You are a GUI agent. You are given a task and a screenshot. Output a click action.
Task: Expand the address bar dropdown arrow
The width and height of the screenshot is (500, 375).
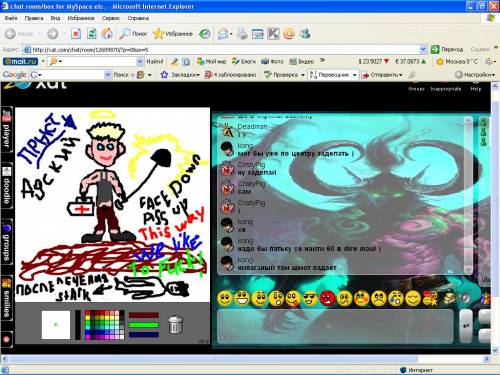[423, 50]
